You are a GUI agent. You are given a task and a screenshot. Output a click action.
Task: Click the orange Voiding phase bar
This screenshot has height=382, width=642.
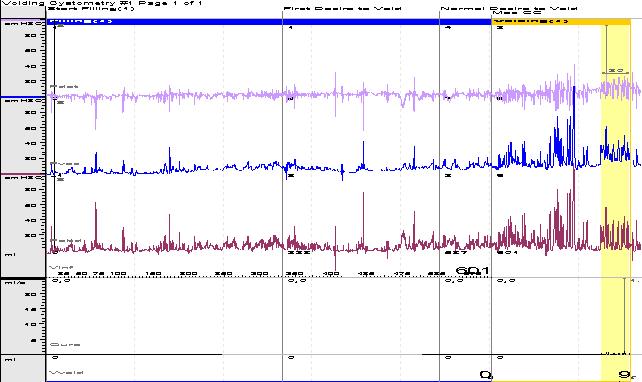(x=561, y=21)
